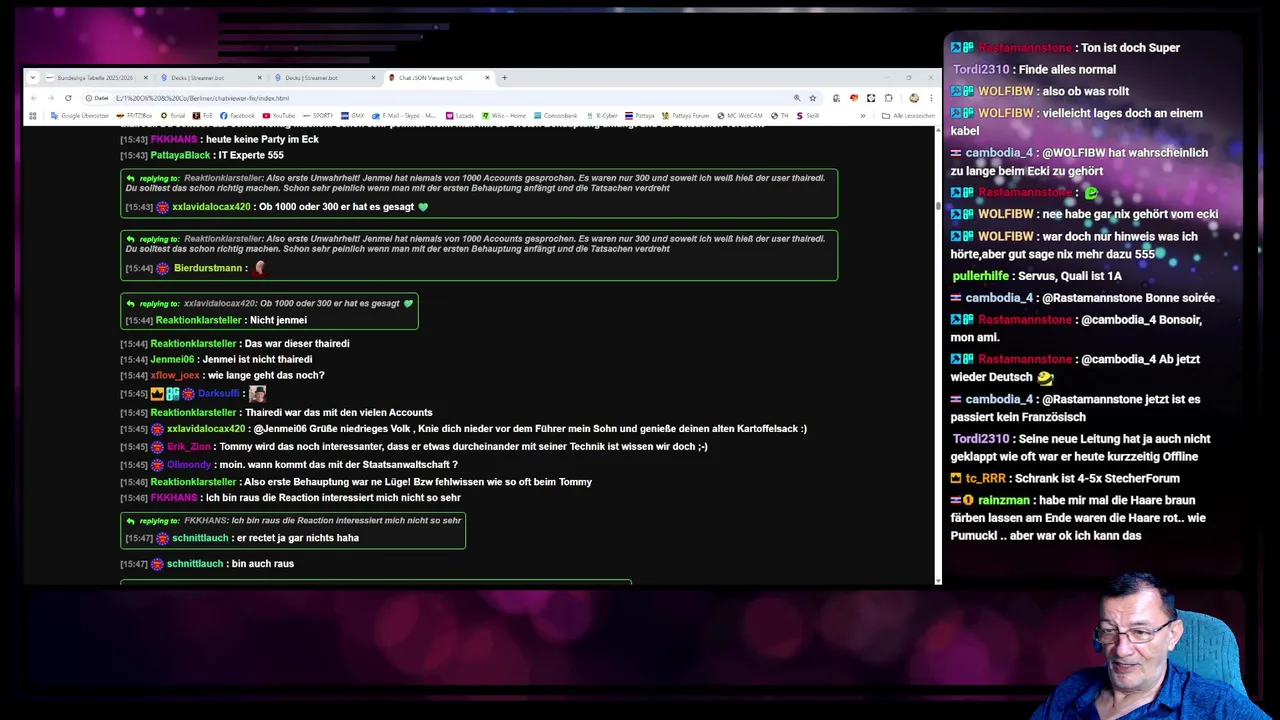The height and width of the screenshot is (720, 1280).
Task: Open the Pattaya flag bookmark
Action: coord(639,116)
